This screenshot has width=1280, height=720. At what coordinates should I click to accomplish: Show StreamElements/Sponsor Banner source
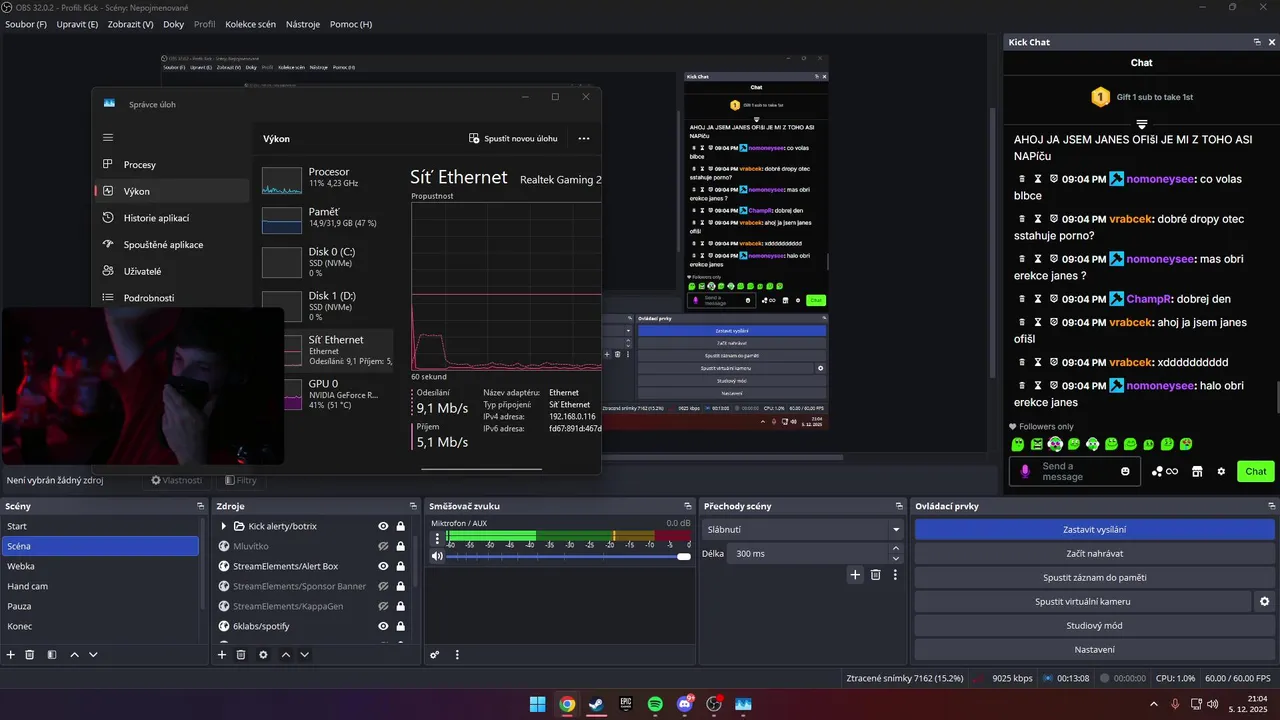click(383, 586)
